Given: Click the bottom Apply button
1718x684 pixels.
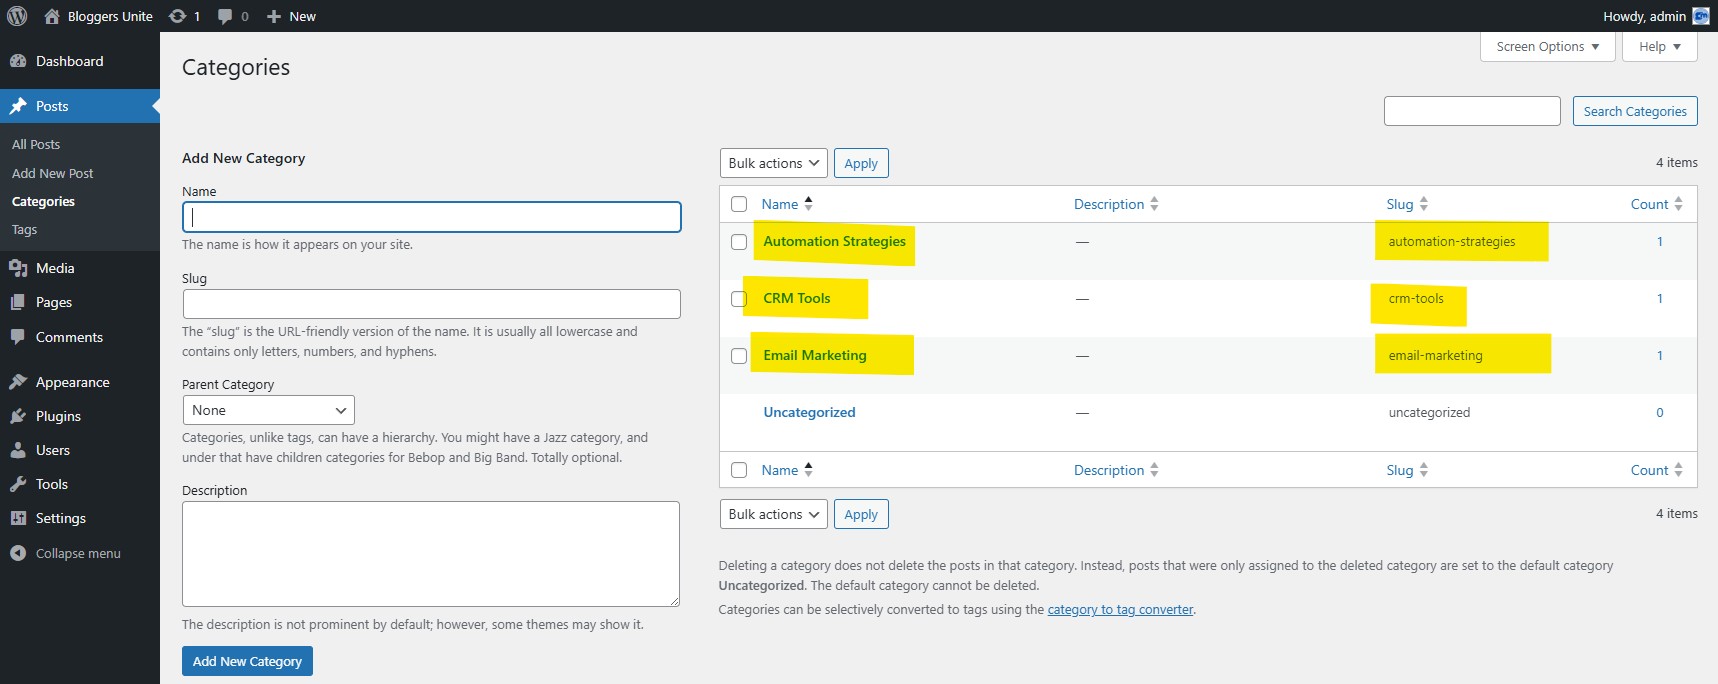Looking at the screenshot, I should pyautogui.click(x=861, y=514).
